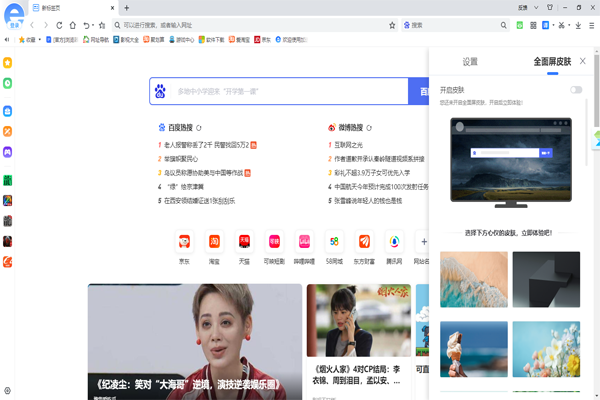
Task: Open the translate icon dropdown arrow
Action: [x=553, y=25]
